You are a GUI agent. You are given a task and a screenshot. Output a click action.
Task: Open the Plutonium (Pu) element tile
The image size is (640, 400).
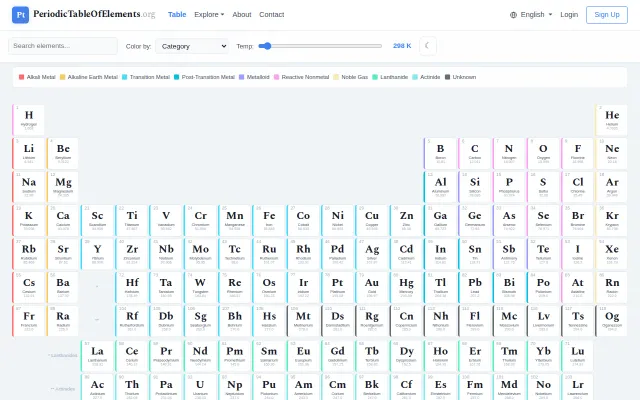(x=269, y=387)
